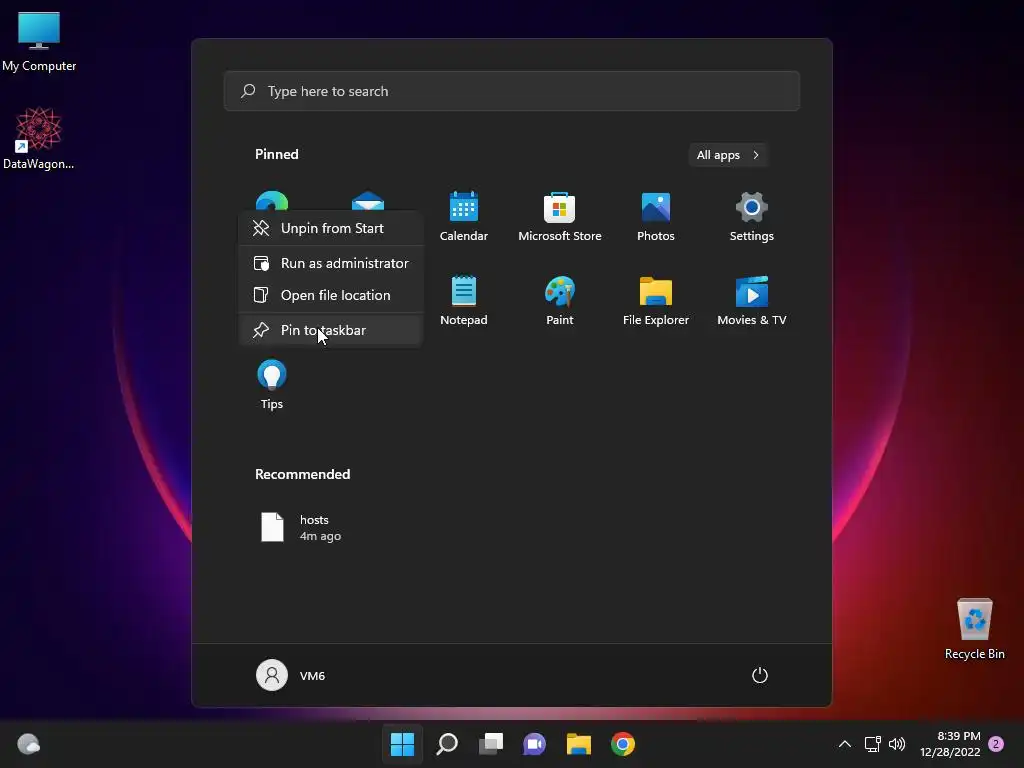Select Unpin from Start
Screen dimensions: 1024x768
pos(331,228)
